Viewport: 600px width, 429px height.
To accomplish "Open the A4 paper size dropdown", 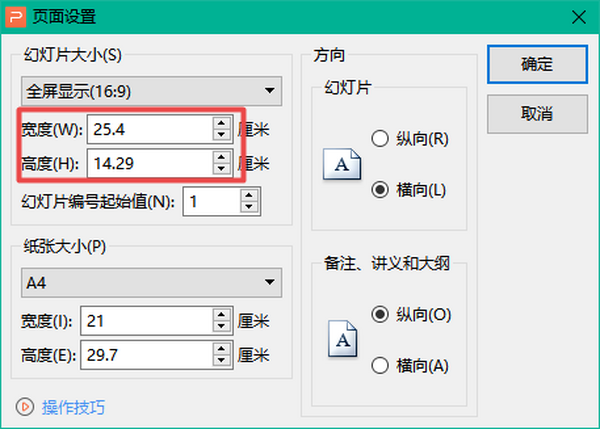I will click(152, 283).
